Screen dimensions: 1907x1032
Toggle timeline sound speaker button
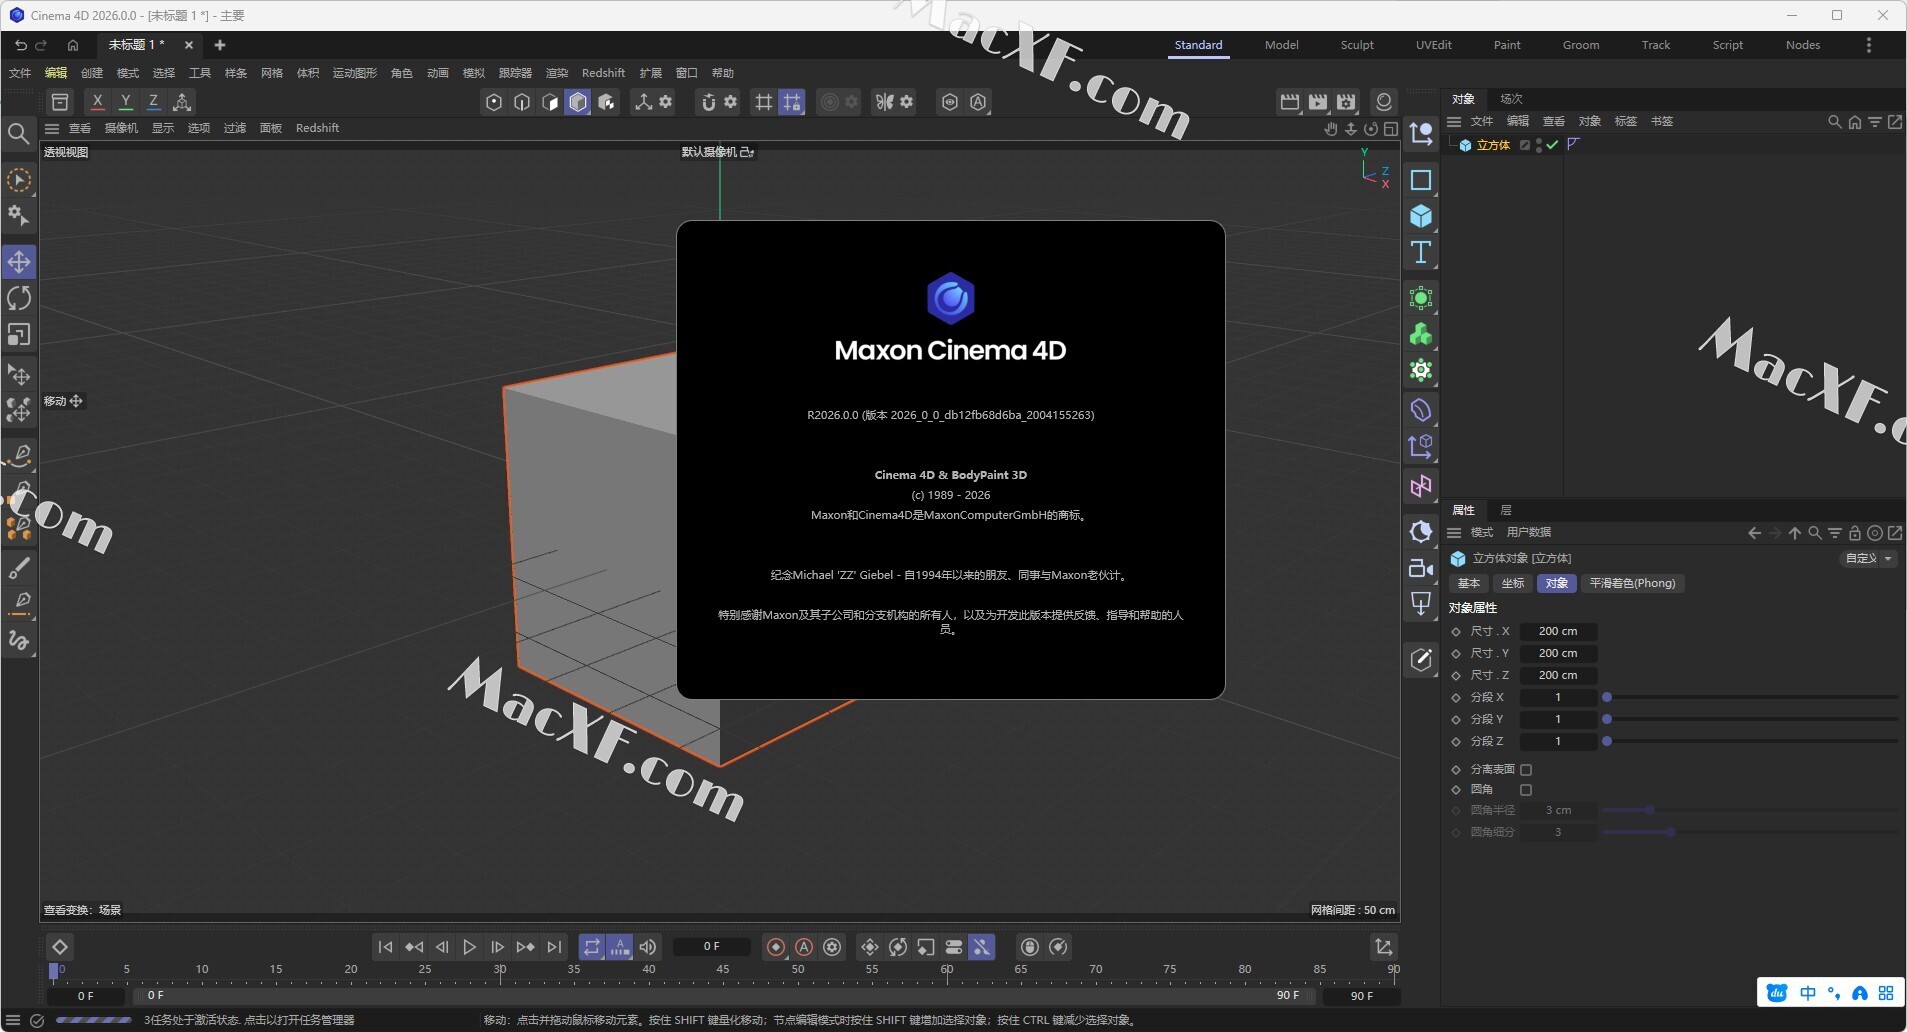tap(648, 947)
